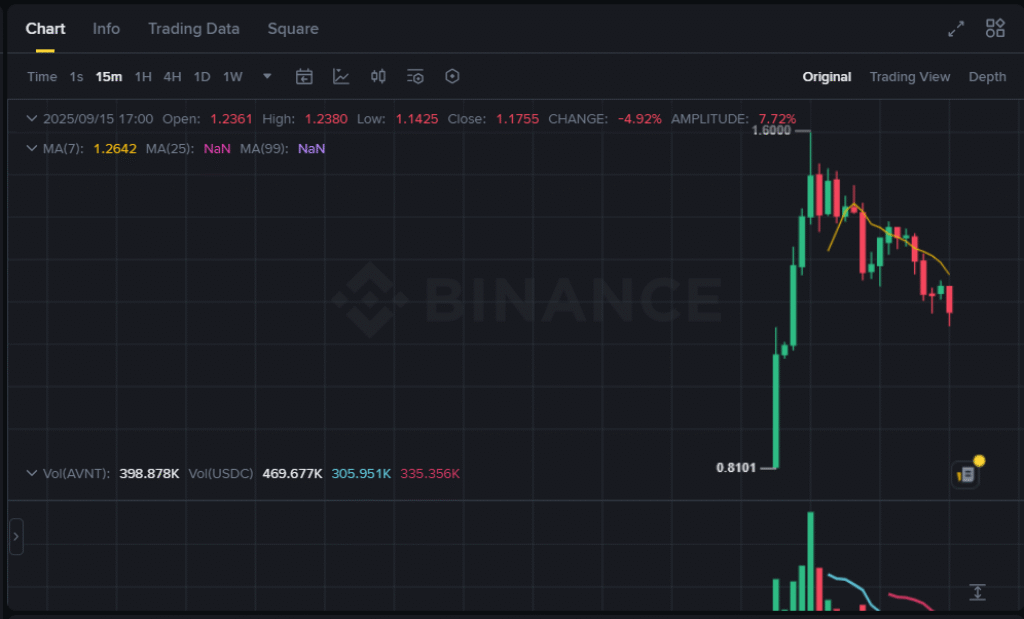Viewport: 1024px width, 619px height.
Task: Open the more time intervals dropdown arrow
Action: [x=267, y=77]
